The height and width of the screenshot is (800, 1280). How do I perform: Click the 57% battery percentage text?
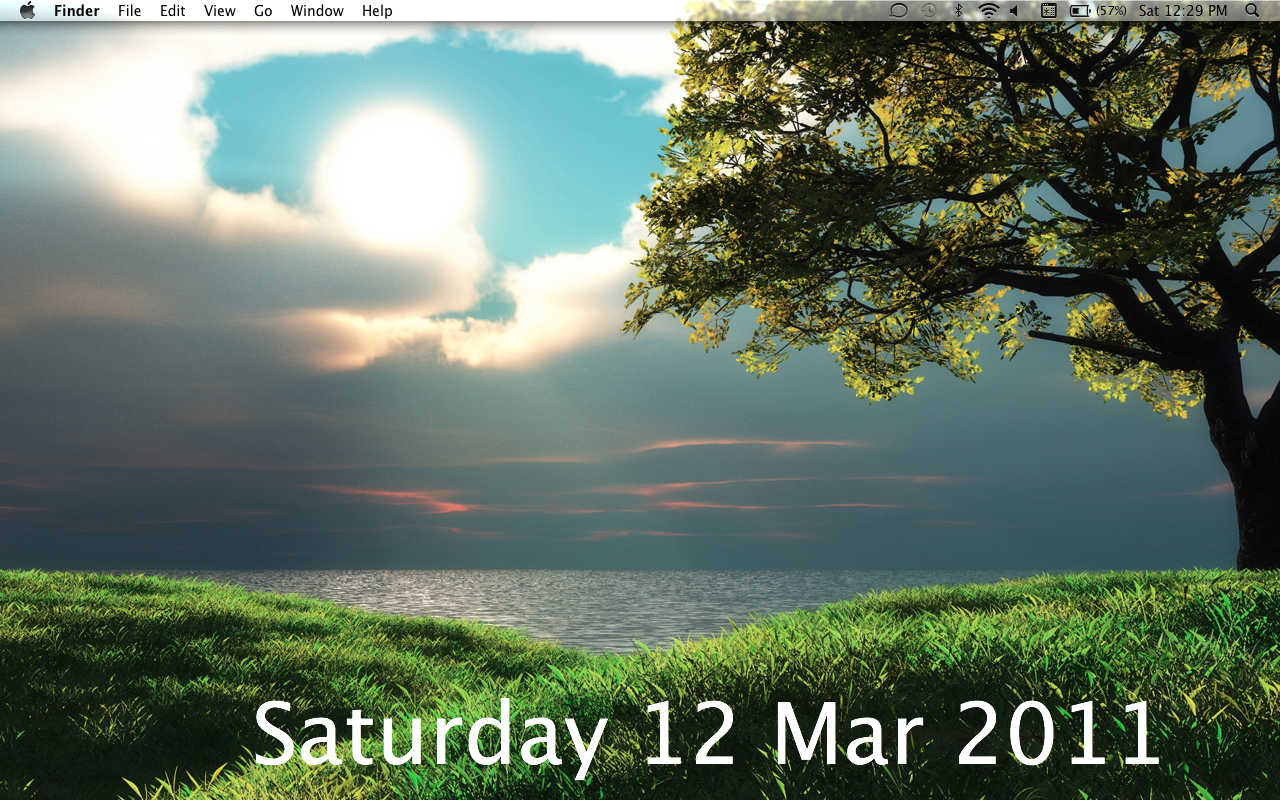pyautogui.click(x=1111, y=10)
